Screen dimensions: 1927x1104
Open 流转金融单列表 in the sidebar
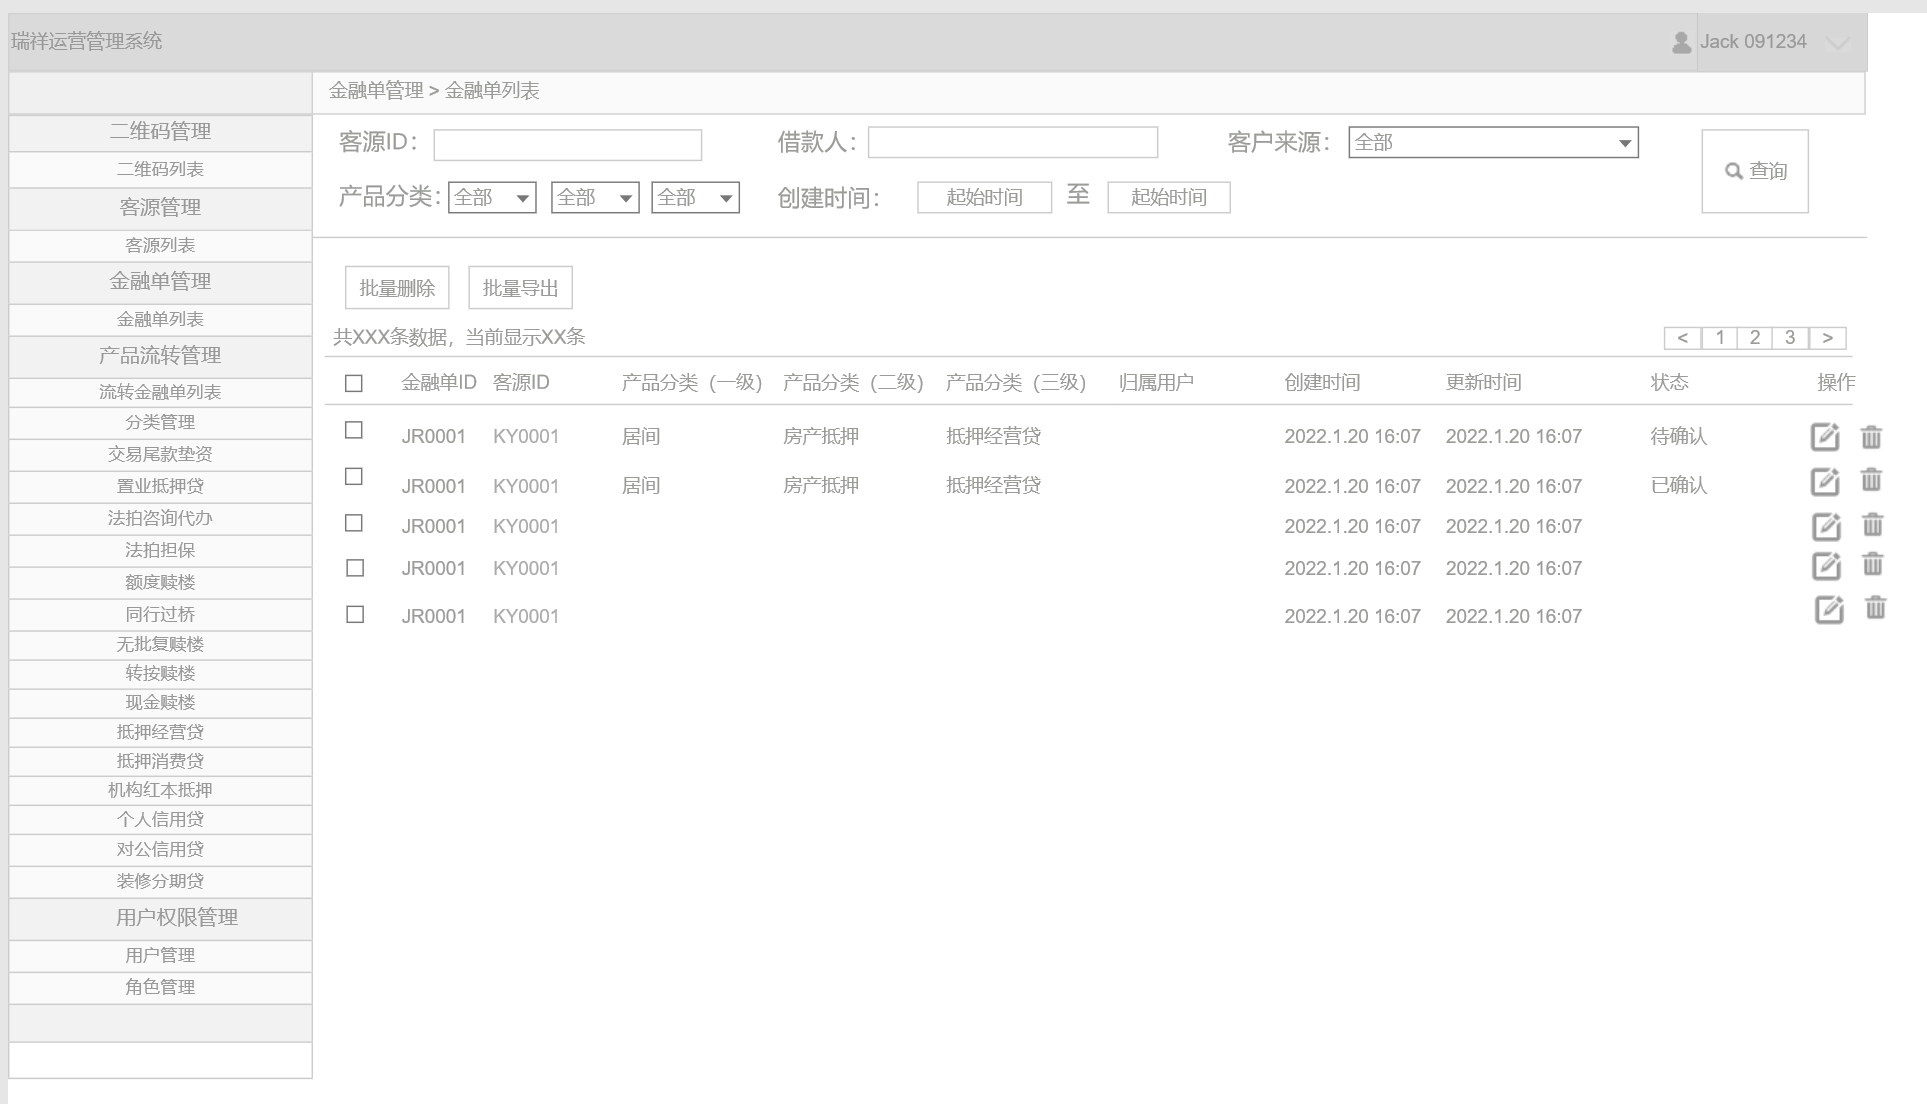click(x=160, y=392)
